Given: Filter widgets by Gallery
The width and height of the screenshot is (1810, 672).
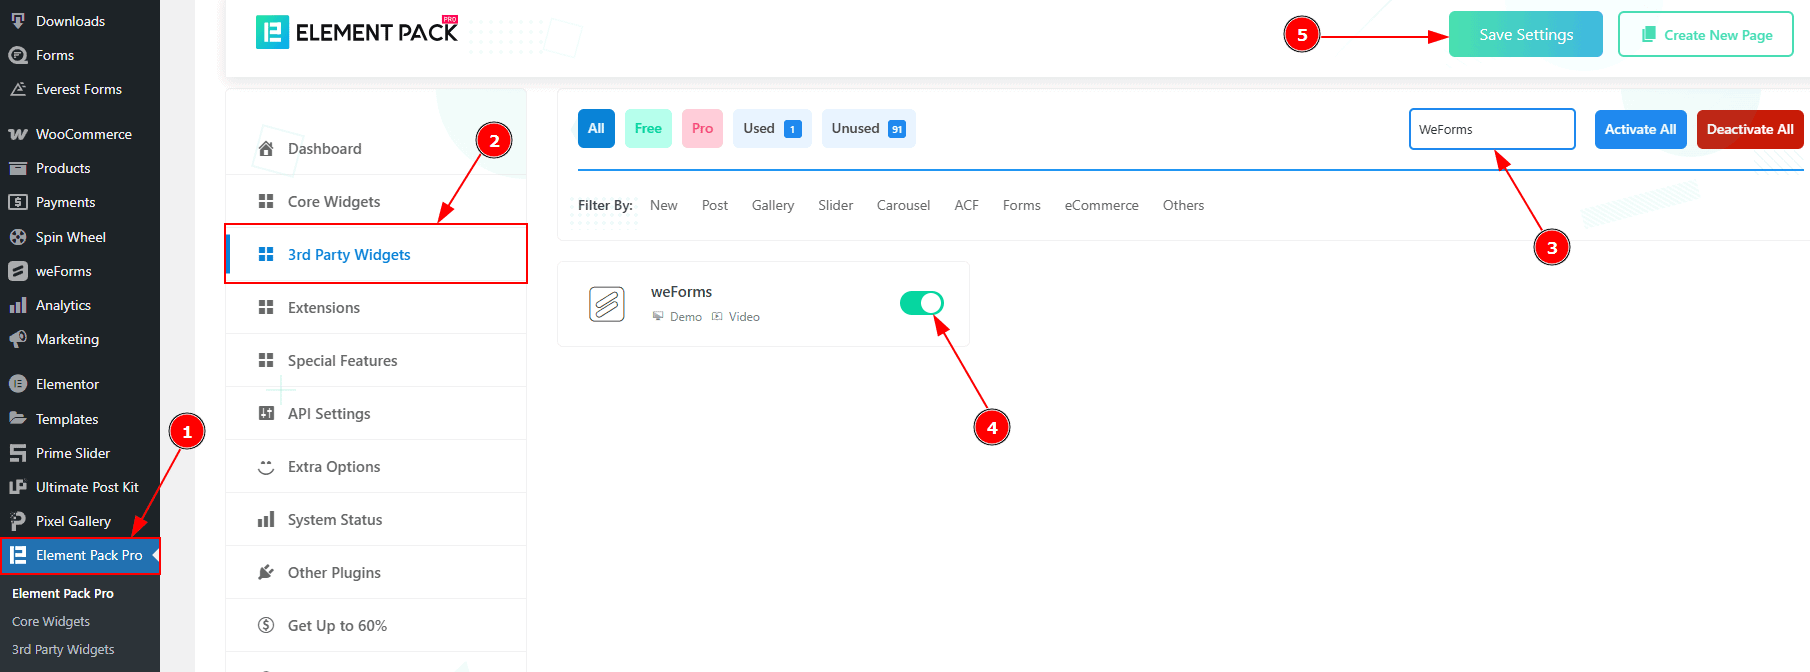Looking at the screenshot, I should point(773,205).
